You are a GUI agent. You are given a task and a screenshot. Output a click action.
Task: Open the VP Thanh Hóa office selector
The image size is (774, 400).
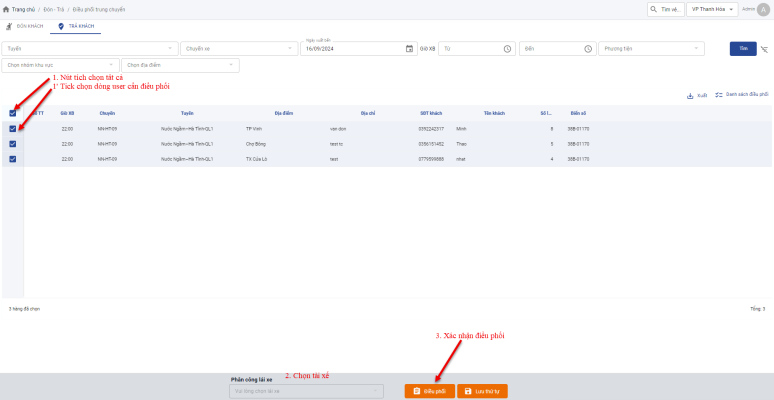712,9
